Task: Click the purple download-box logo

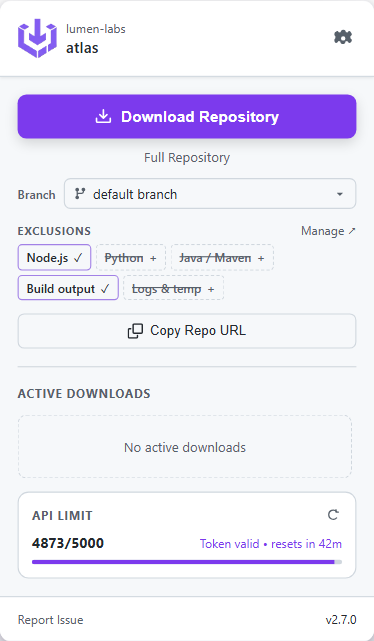Action: click(37, 38)
